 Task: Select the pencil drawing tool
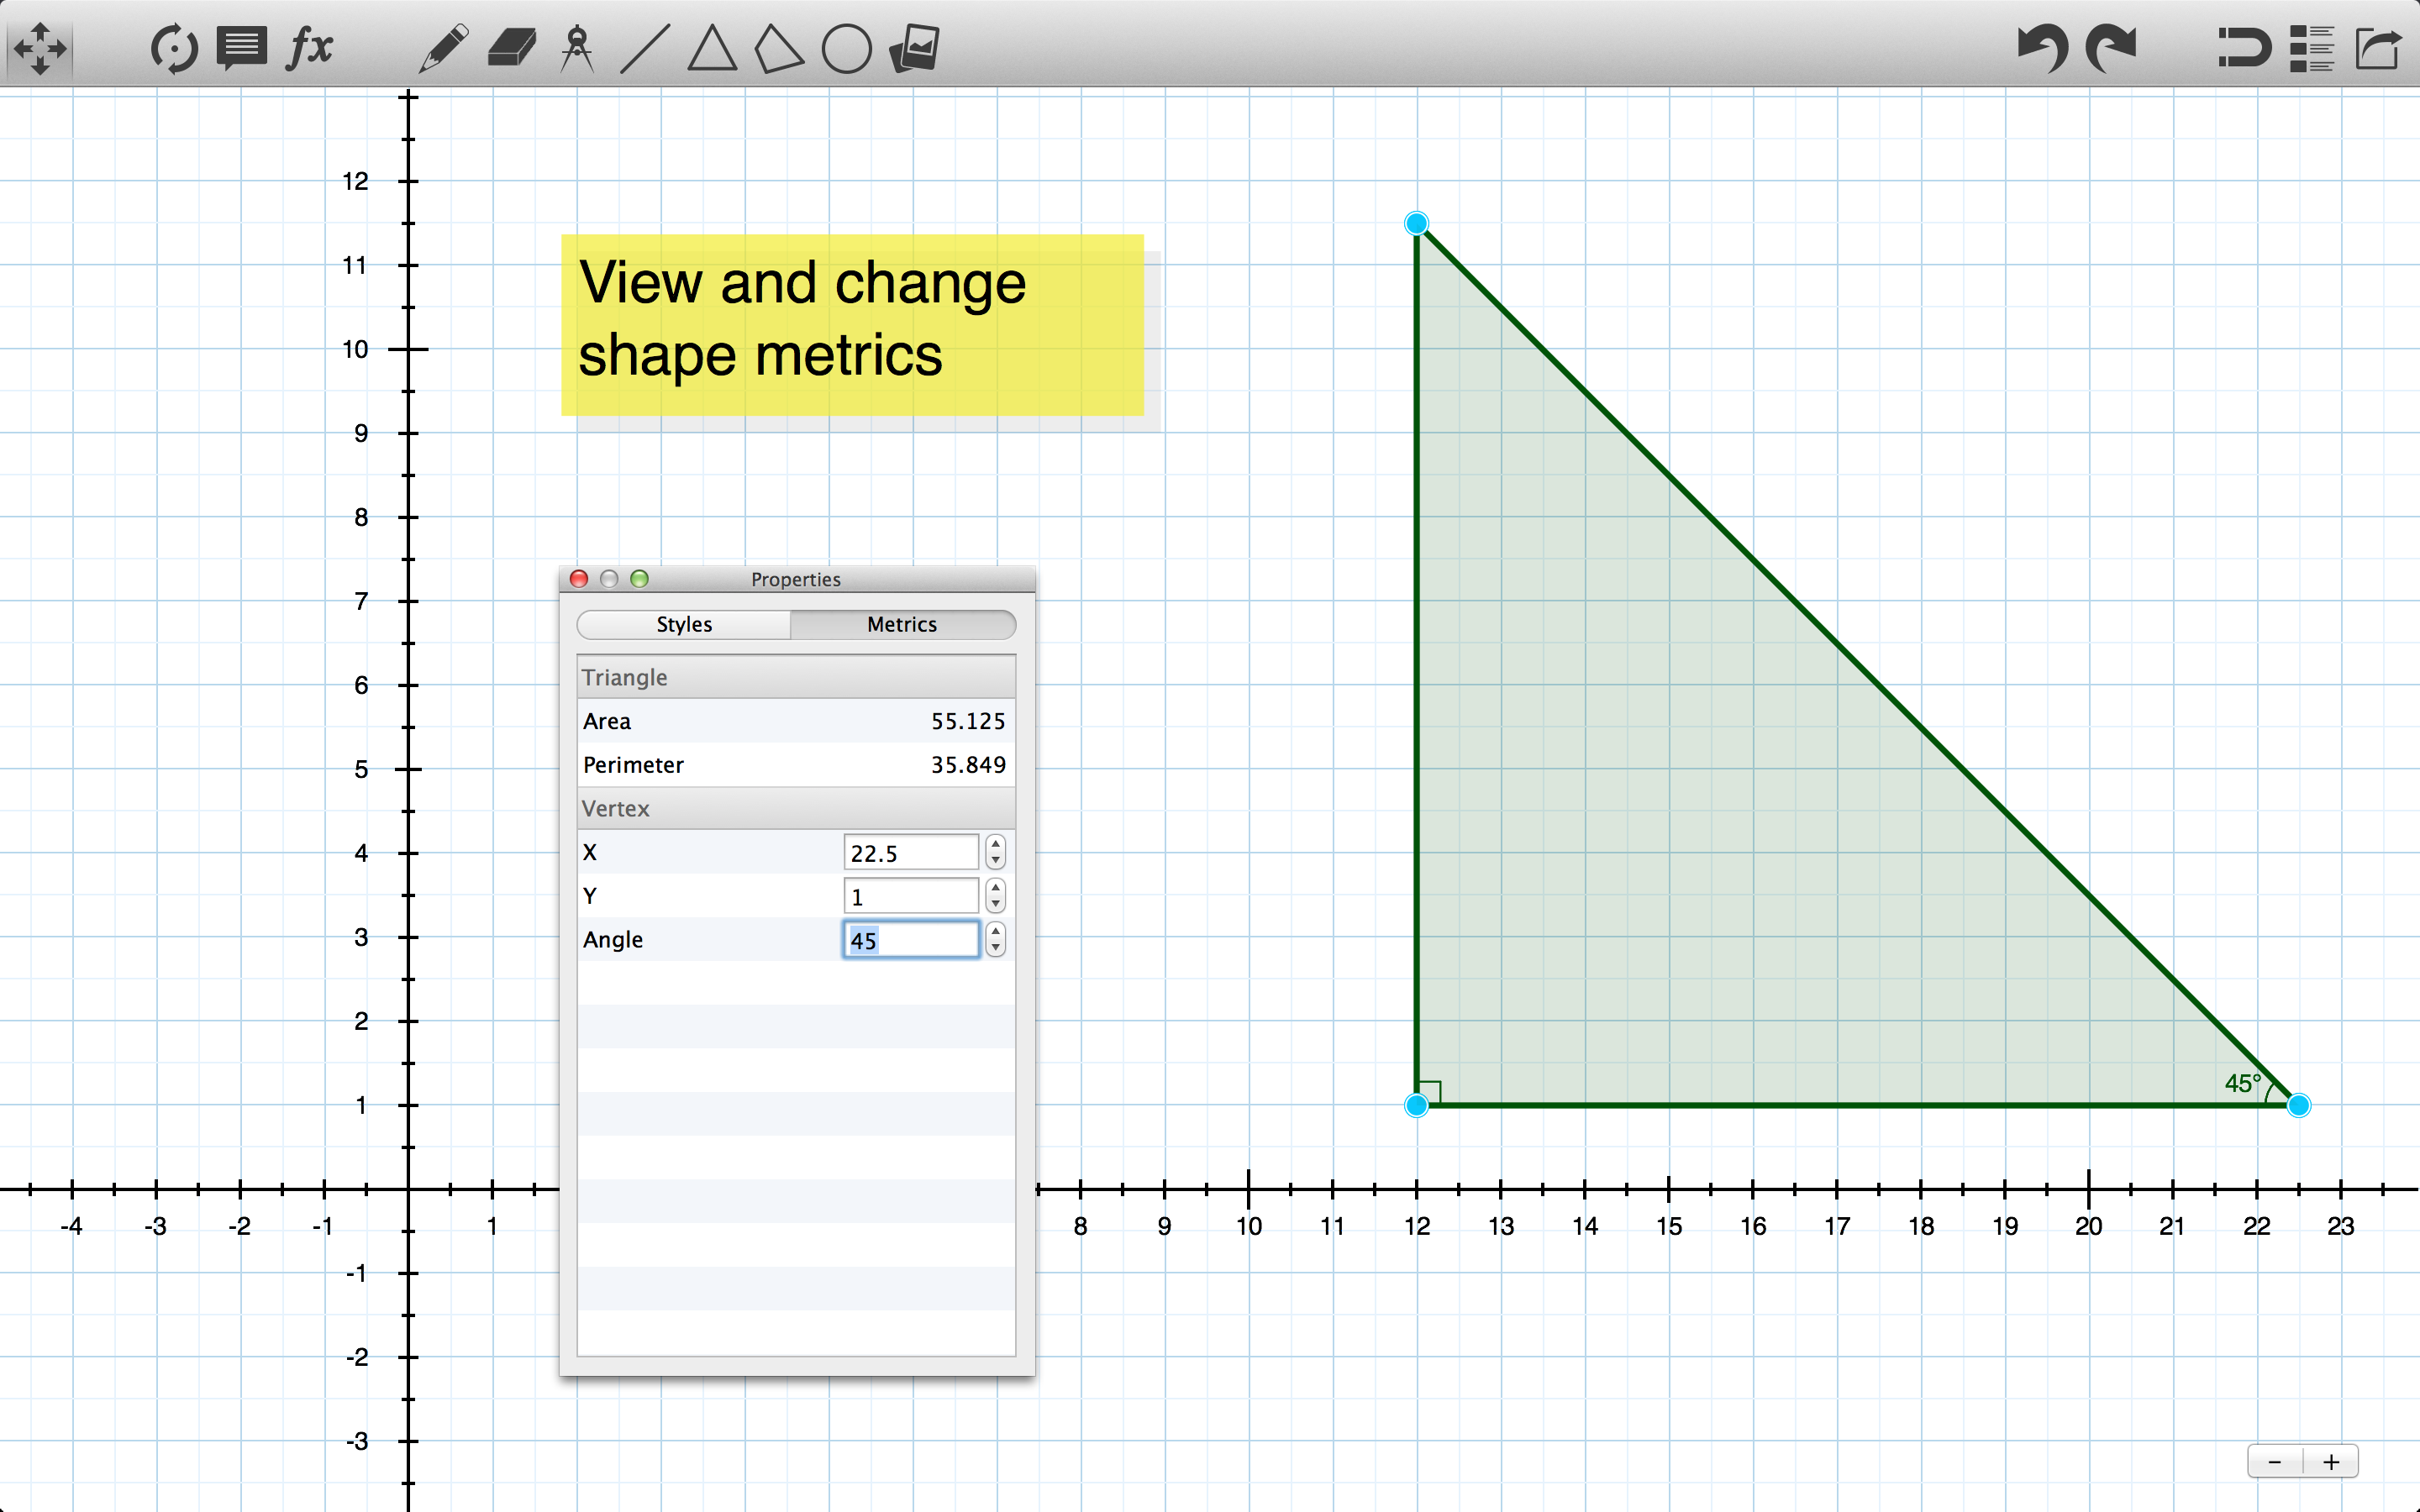(x=443, y=48)
